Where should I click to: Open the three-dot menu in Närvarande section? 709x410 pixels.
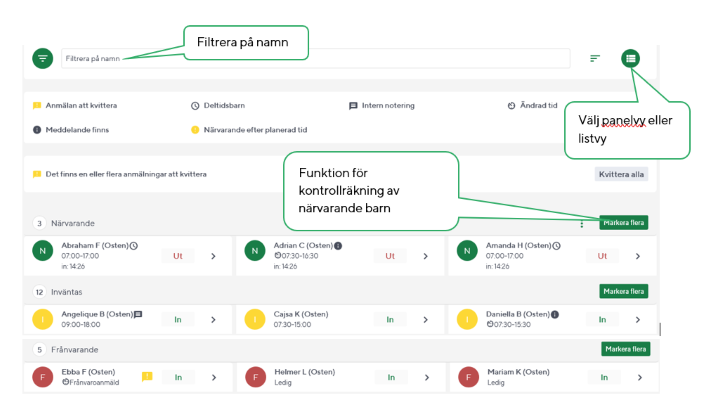tap(582, 223)
